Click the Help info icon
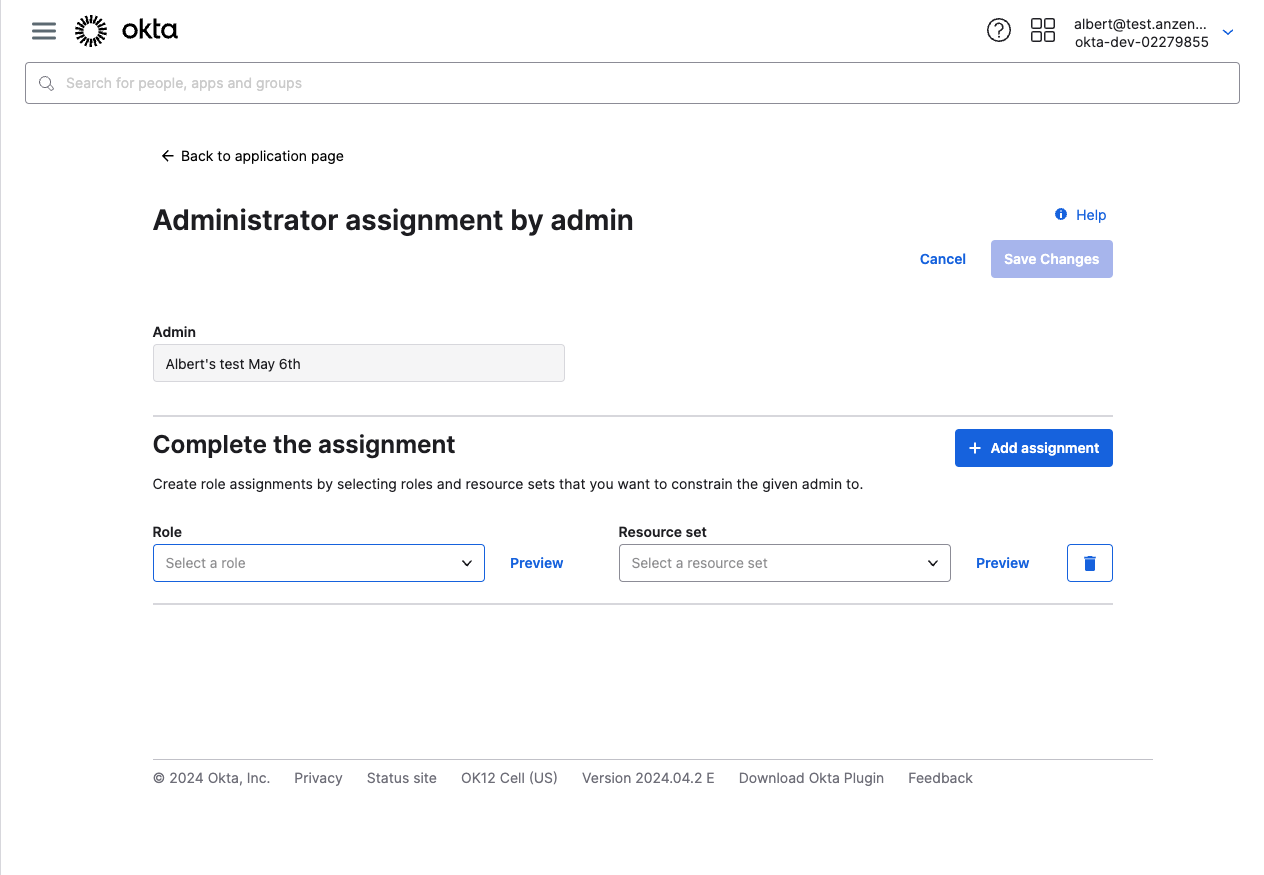The image size is (1264, 875). (x=1061, y=215)
